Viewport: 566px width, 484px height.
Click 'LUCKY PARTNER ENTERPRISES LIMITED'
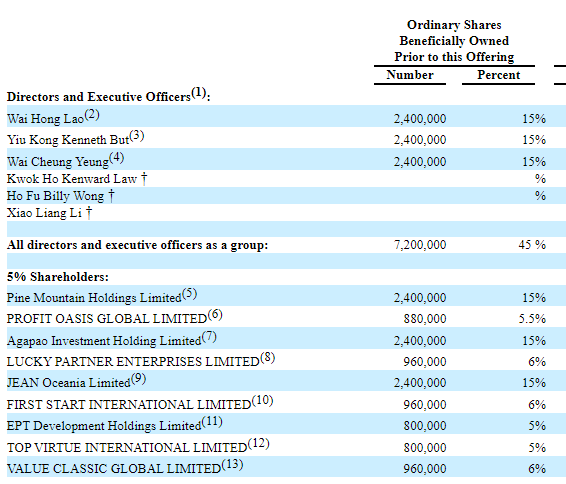tap(133, 362)
